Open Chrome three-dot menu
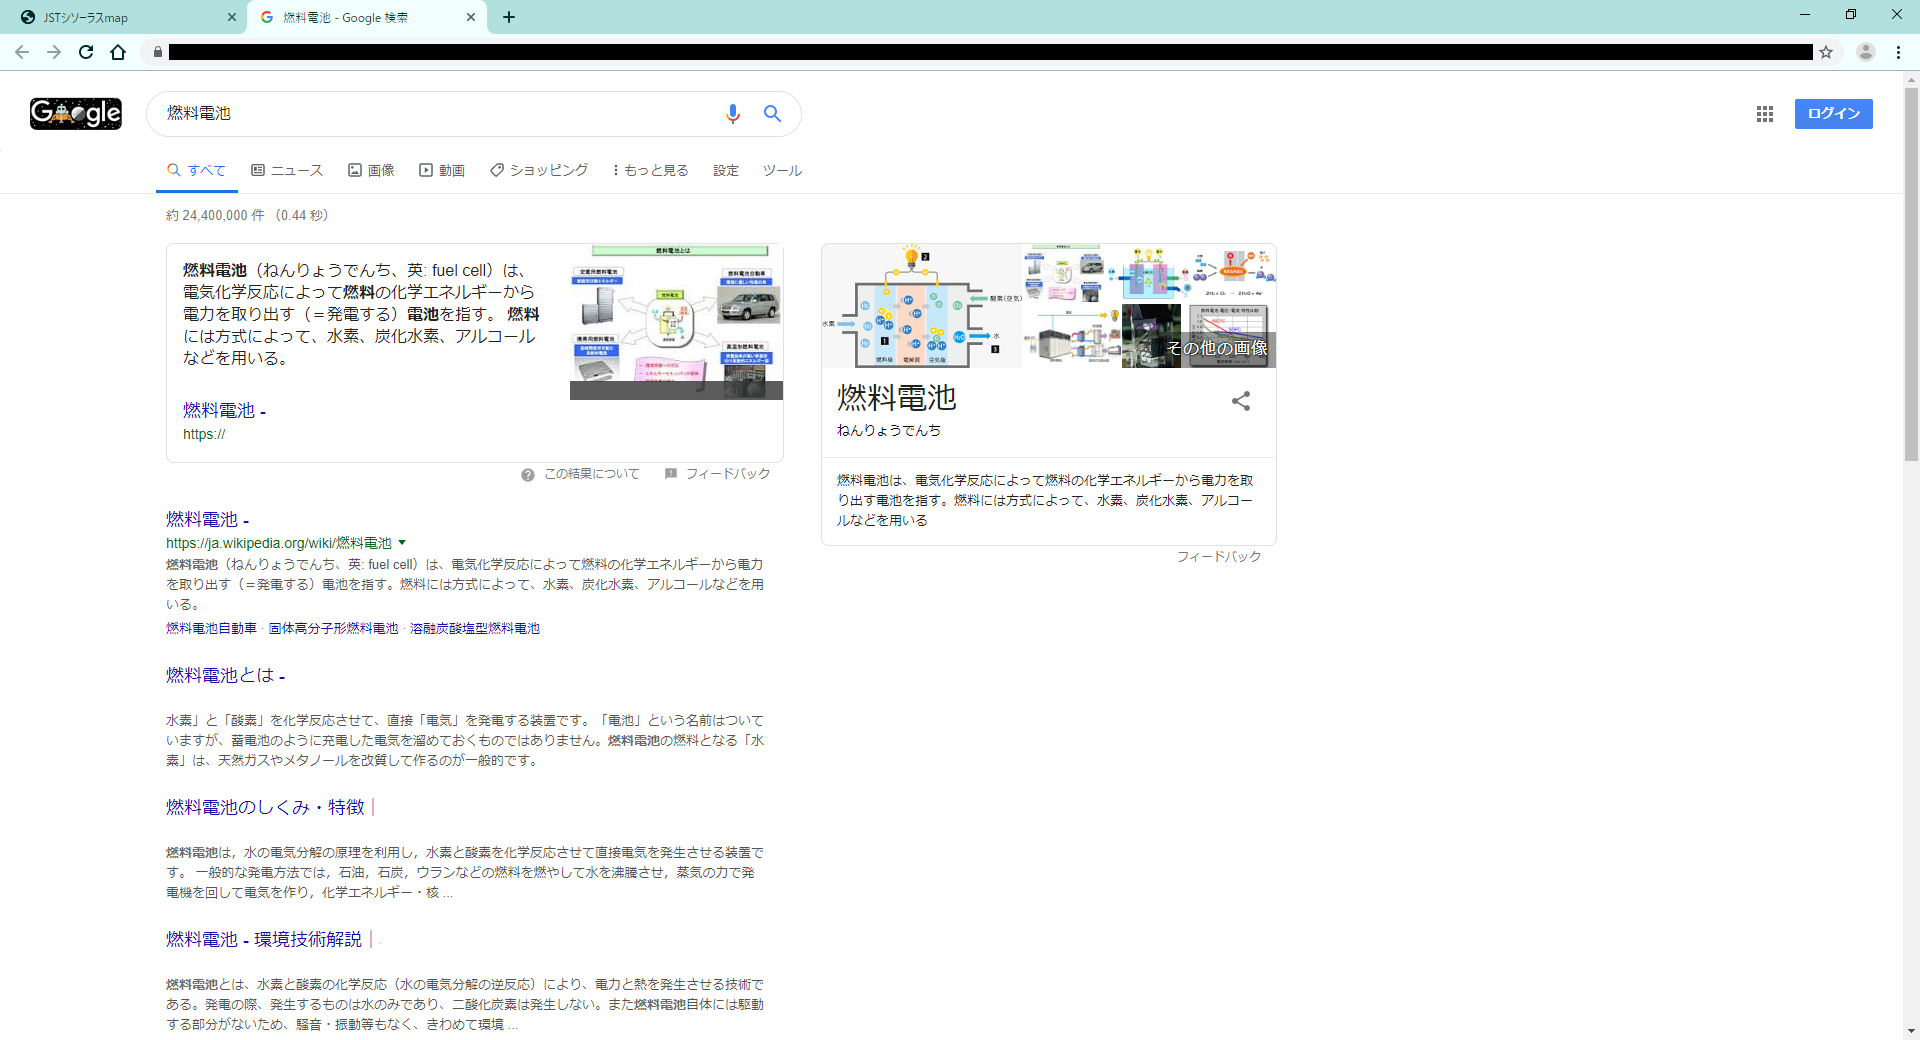 coord(1898,52)
